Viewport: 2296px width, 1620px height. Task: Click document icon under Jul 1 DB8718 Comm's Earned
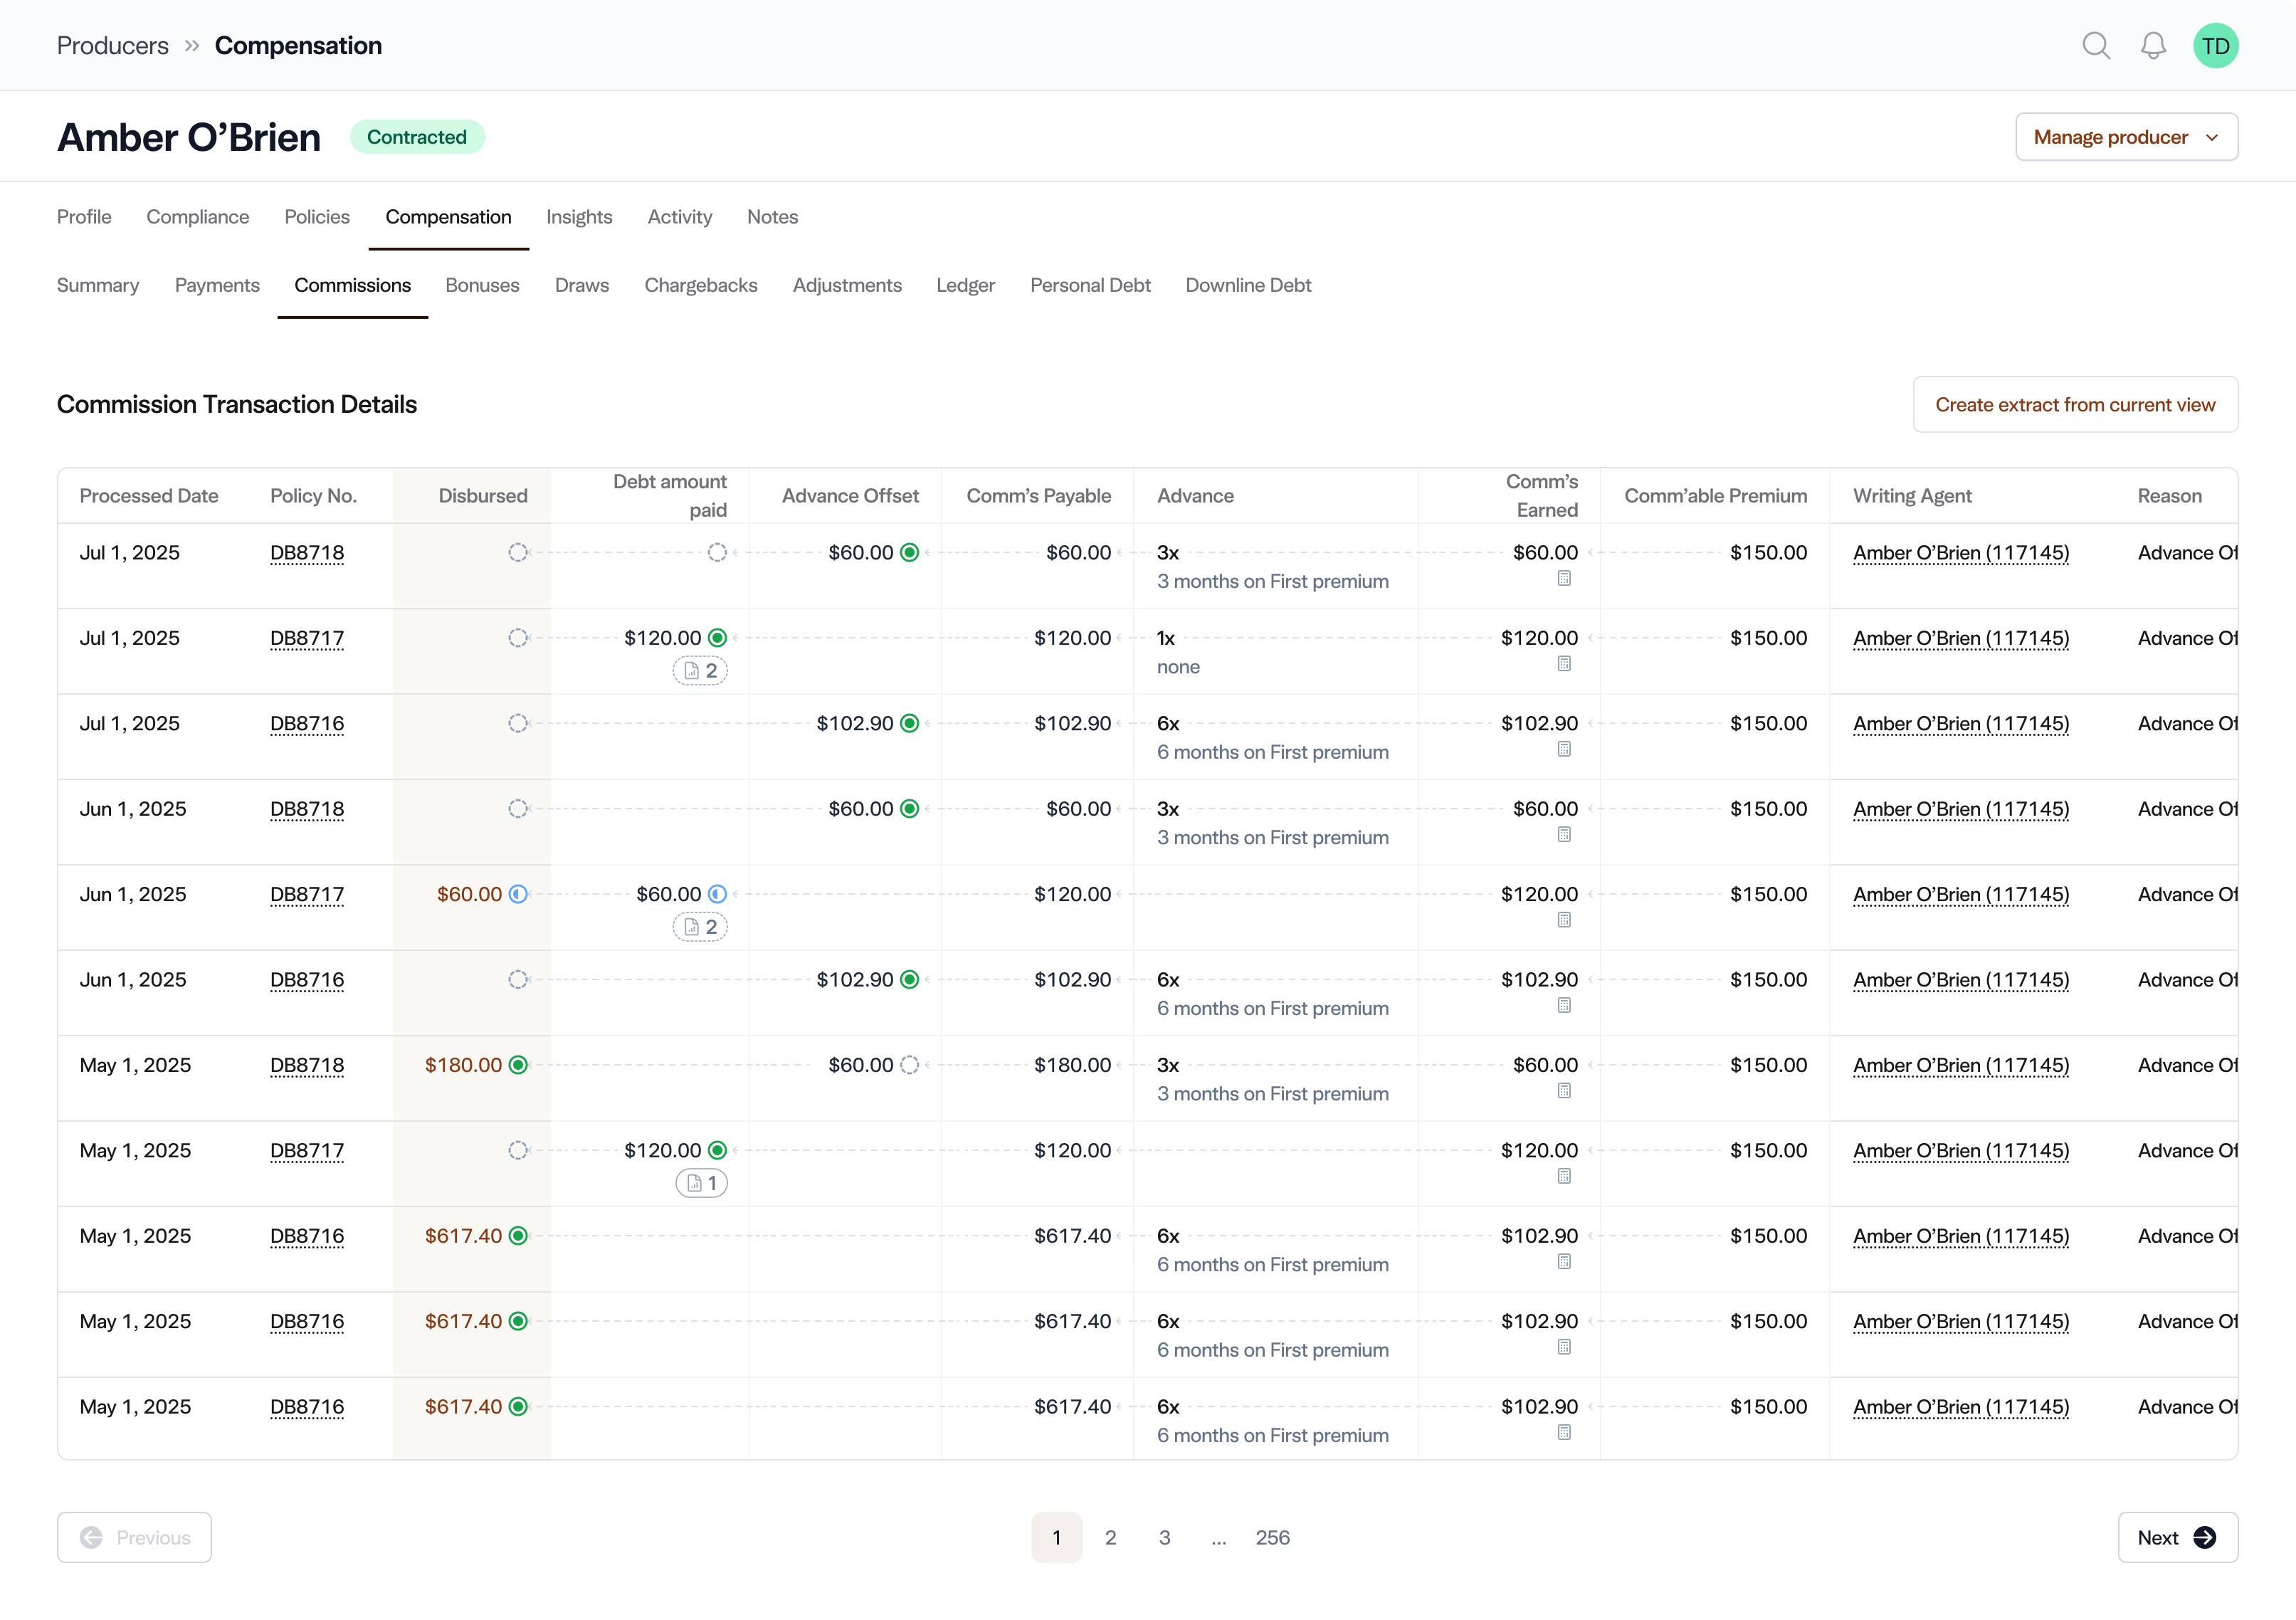pyautogui.click(x=1564, y=579)
